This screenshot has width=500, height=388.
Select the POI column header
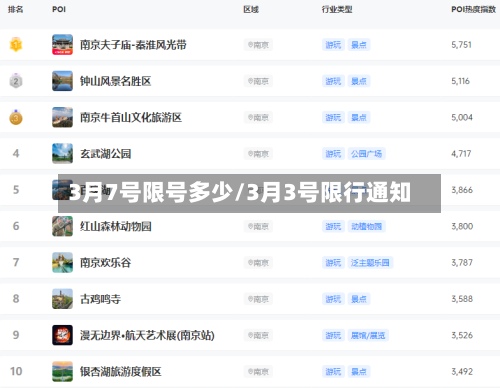(59, 9)
